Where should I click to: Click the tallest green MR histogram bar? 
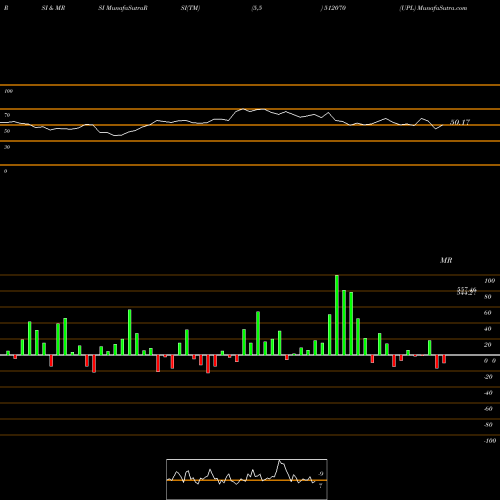tap(337, 315)
